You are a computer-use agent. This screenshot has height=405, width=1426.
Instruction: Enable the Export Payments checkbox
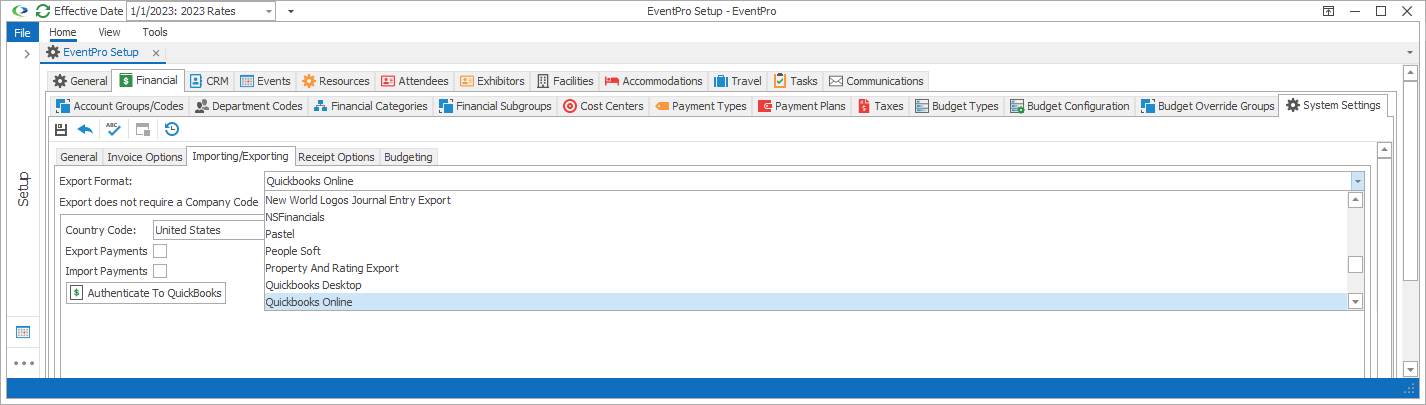(160, 251)
